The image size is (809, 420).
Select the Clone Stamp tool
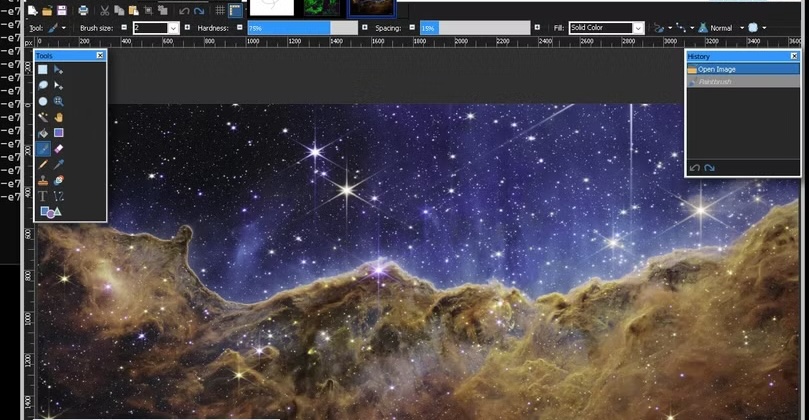(43, 181)
